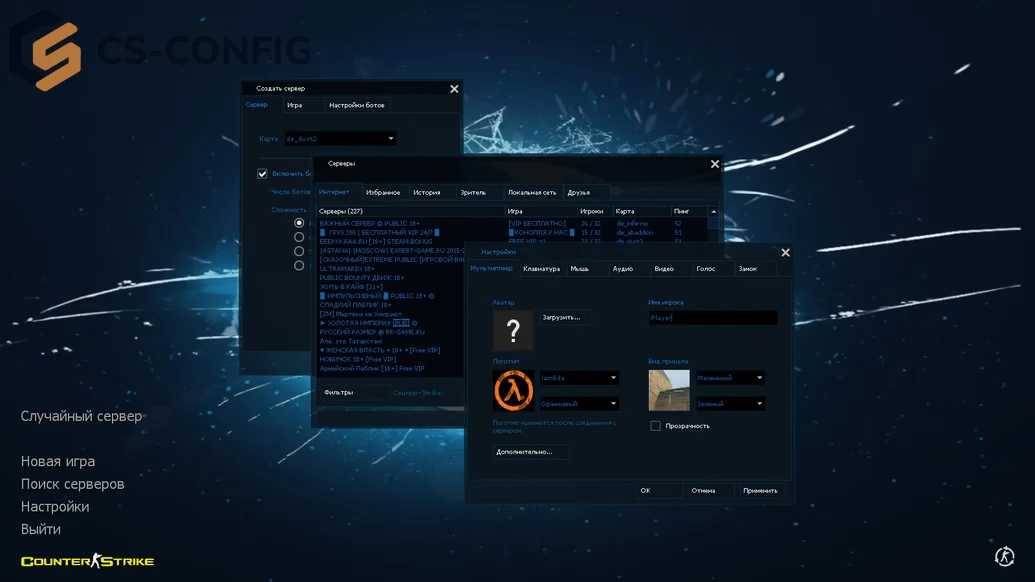Click the running soldier icon in the corner
1035x582 pixels.
tap(1005, 556)
